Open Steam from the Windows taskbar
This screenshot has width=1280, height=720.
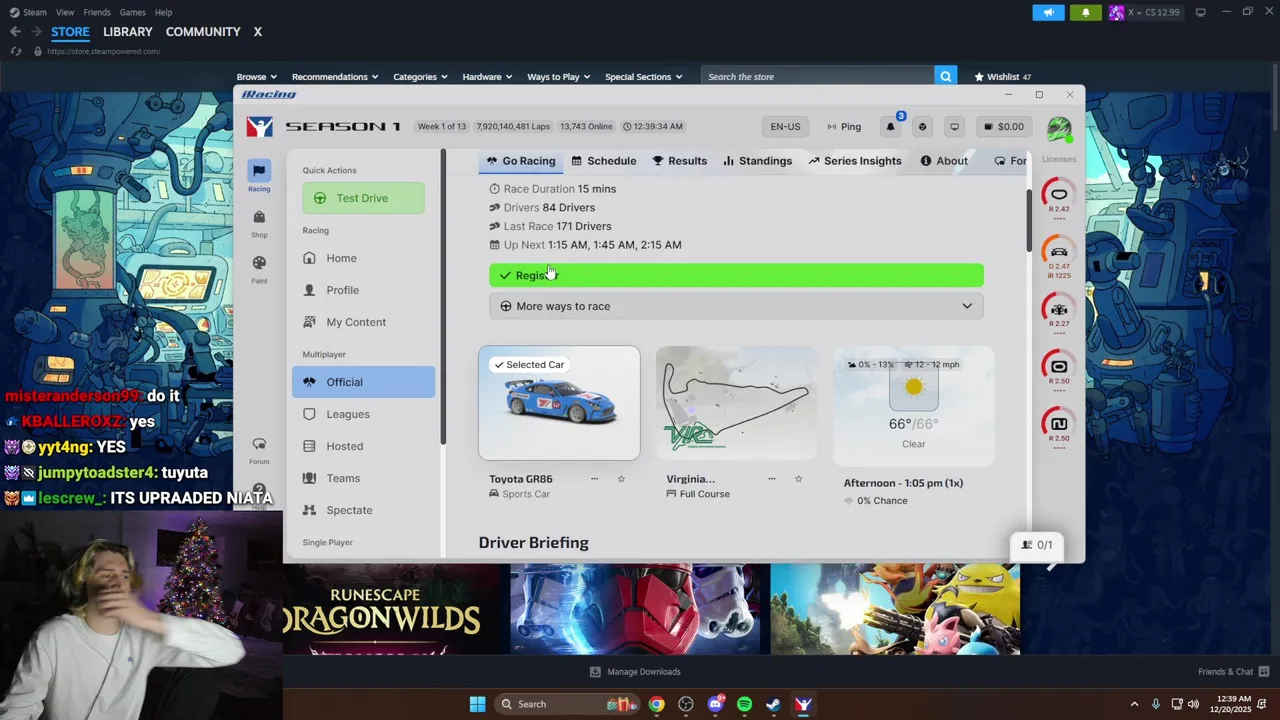point(773,704)
